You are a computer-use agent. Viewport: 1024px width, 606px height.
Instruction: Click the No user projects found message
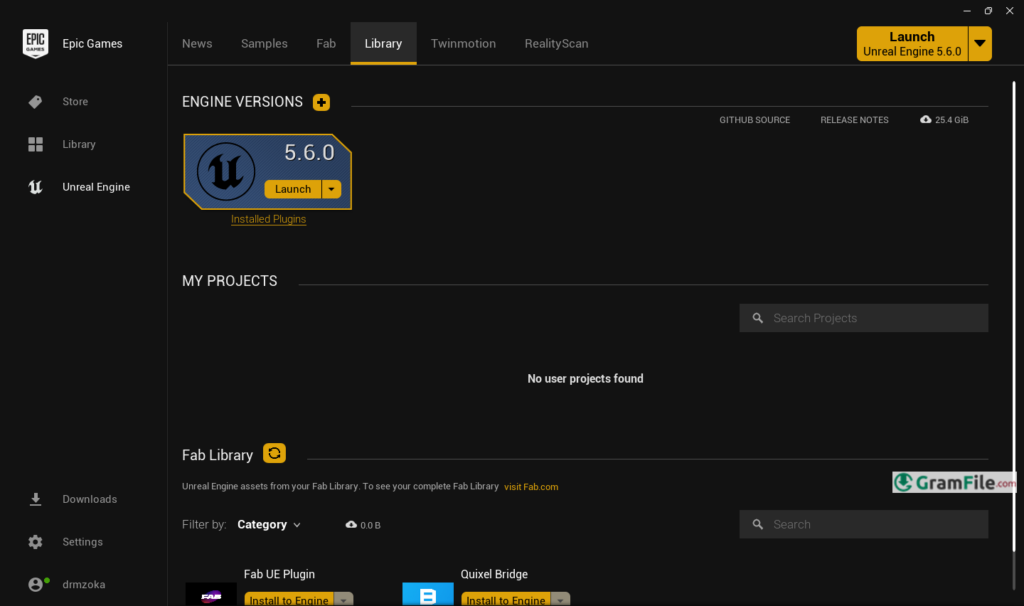click(585, 379)
